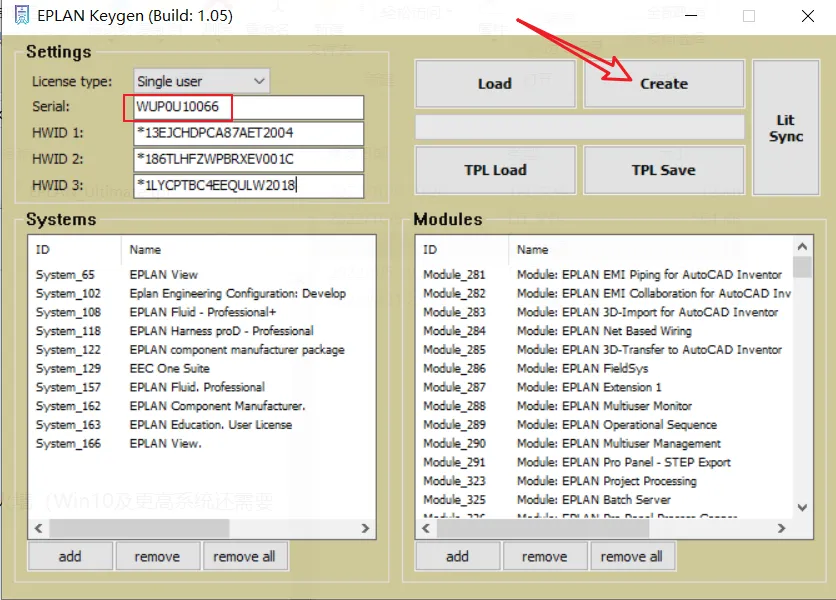Image resolution: width=836 pixels, height=600 pixels.
Task: Click Modules list vertical scrollbar thumb
Action: [802, 267]
